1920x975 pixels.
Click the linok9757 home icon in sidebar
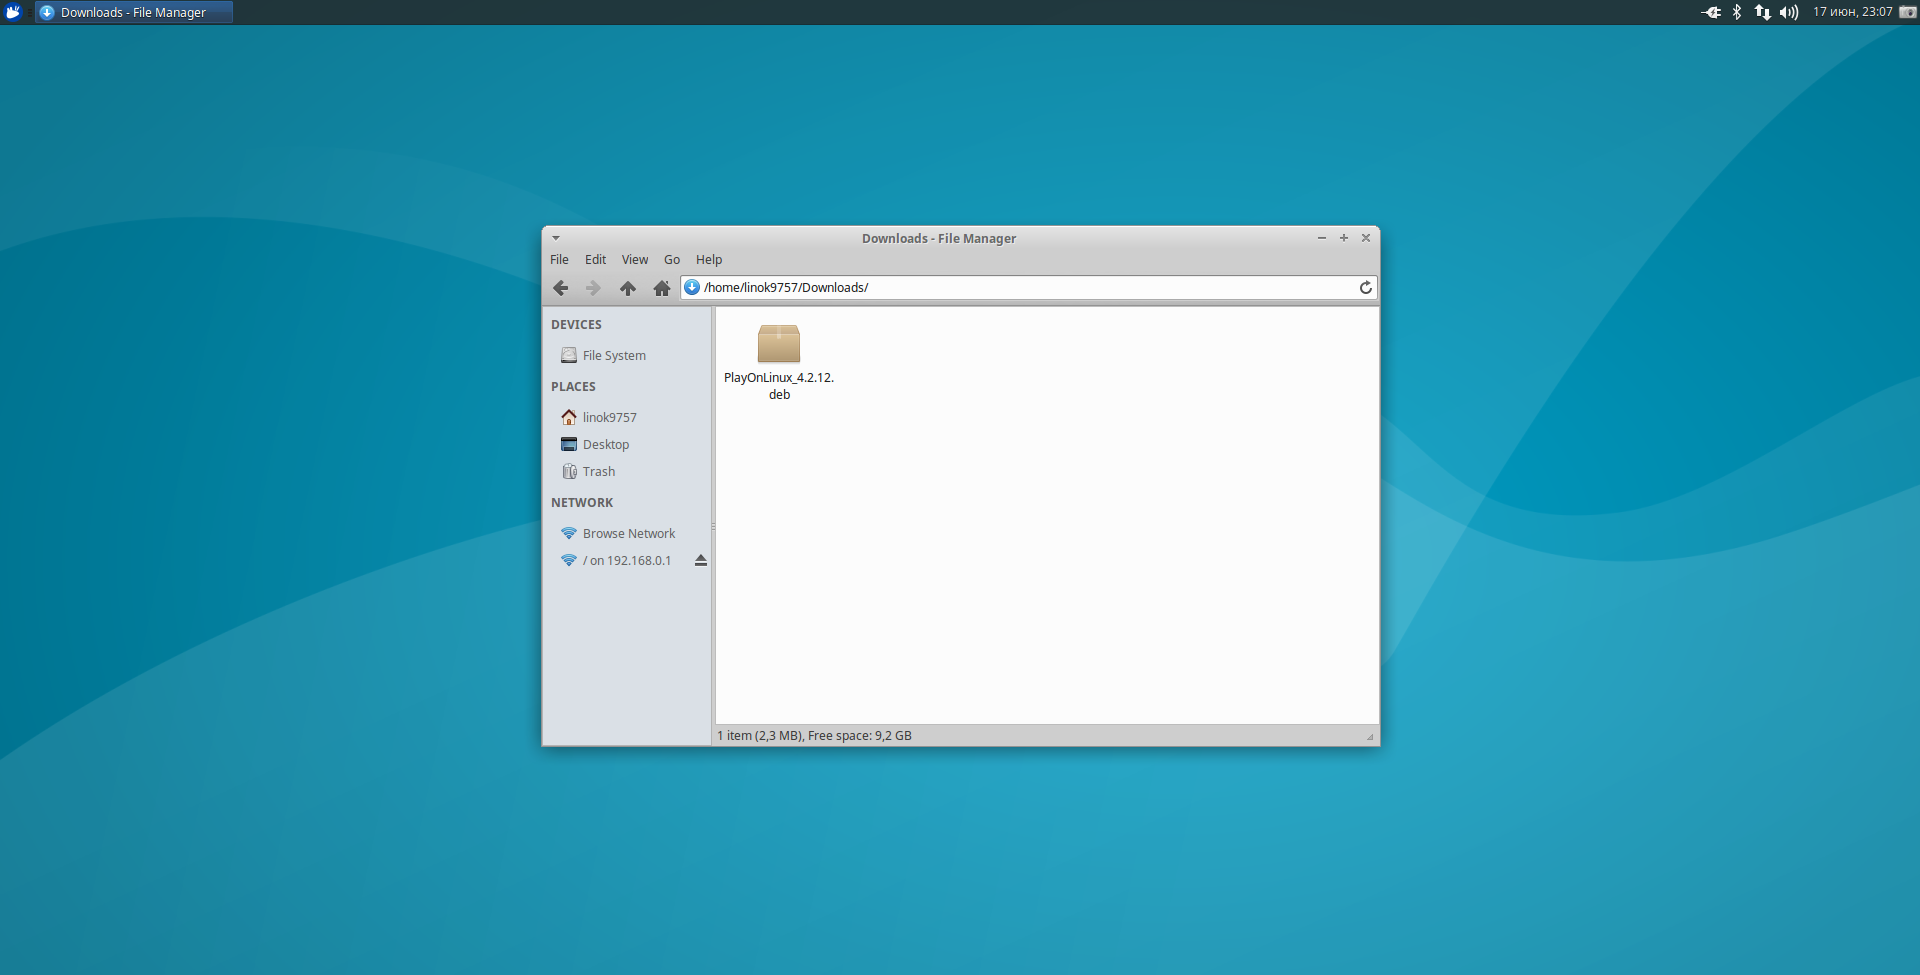pyautogui.click(x=569, y=417)
